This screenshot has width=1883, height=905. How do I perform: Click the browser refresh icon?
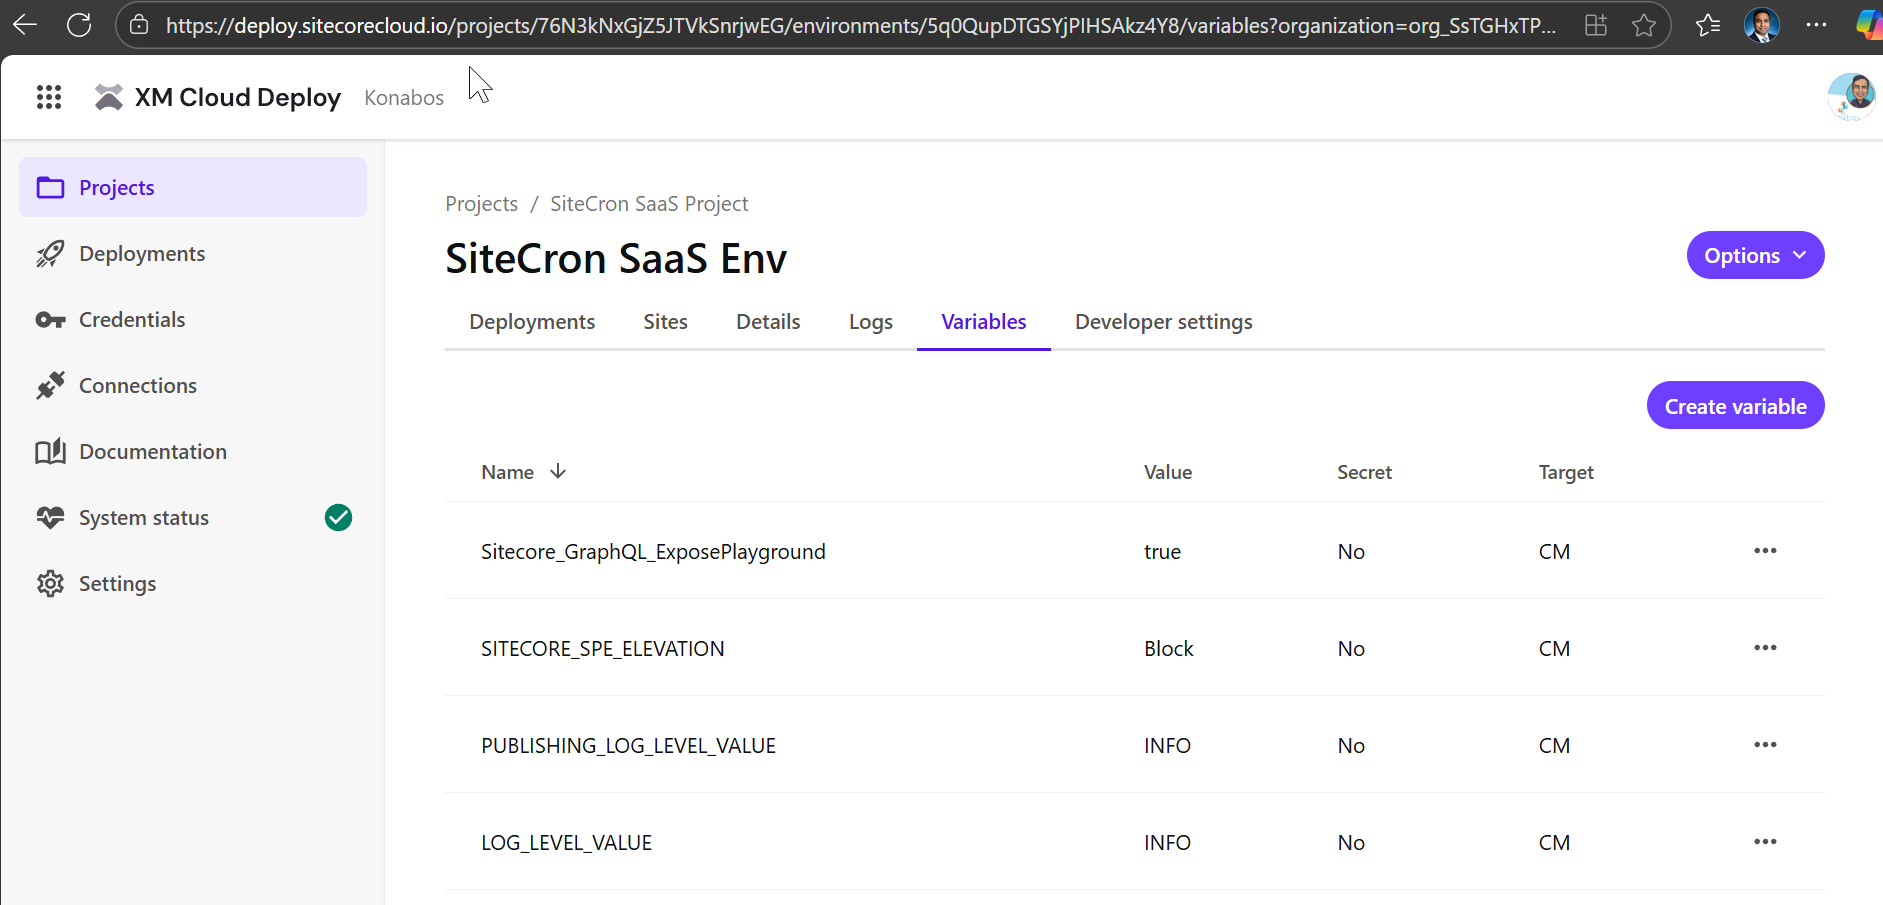click(x=79, y=25)
